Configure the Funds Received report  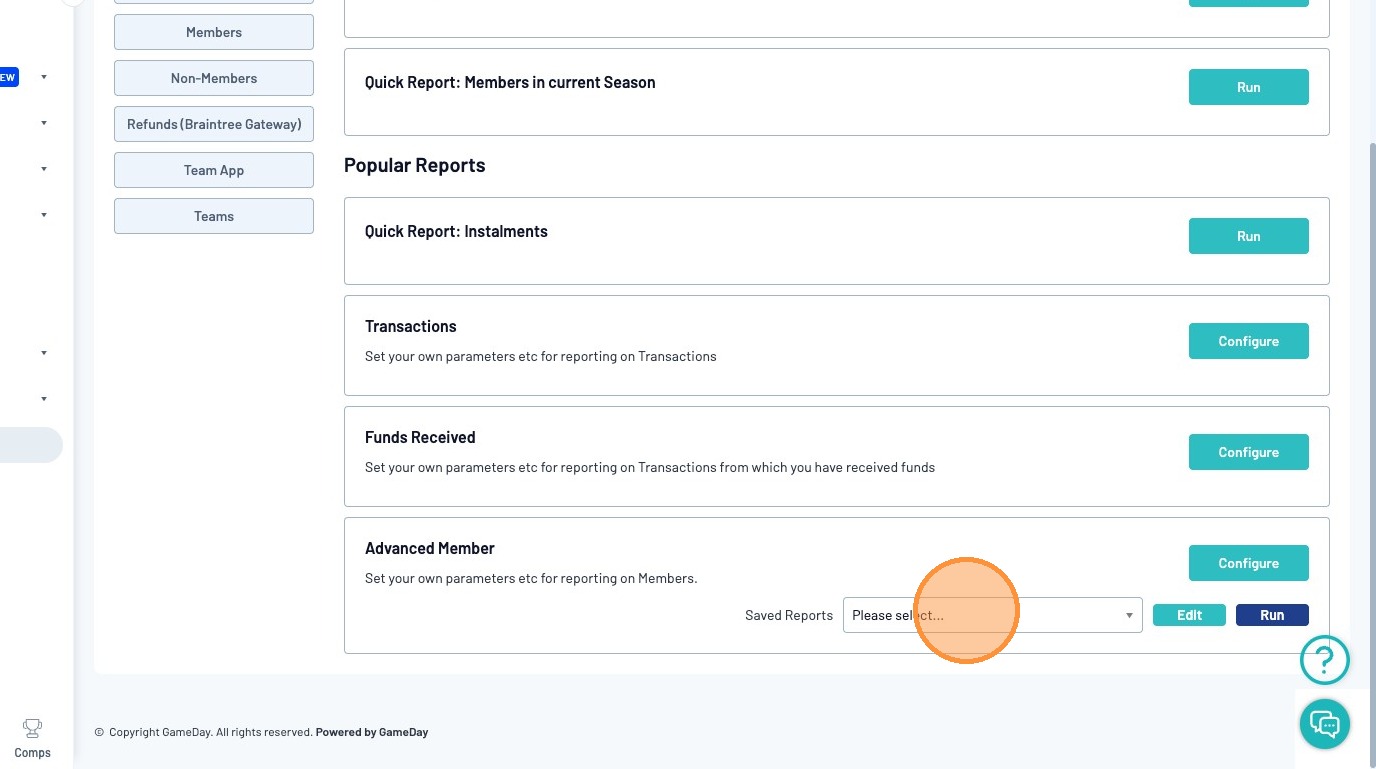pyautogui.click(x=1248, y=452)
